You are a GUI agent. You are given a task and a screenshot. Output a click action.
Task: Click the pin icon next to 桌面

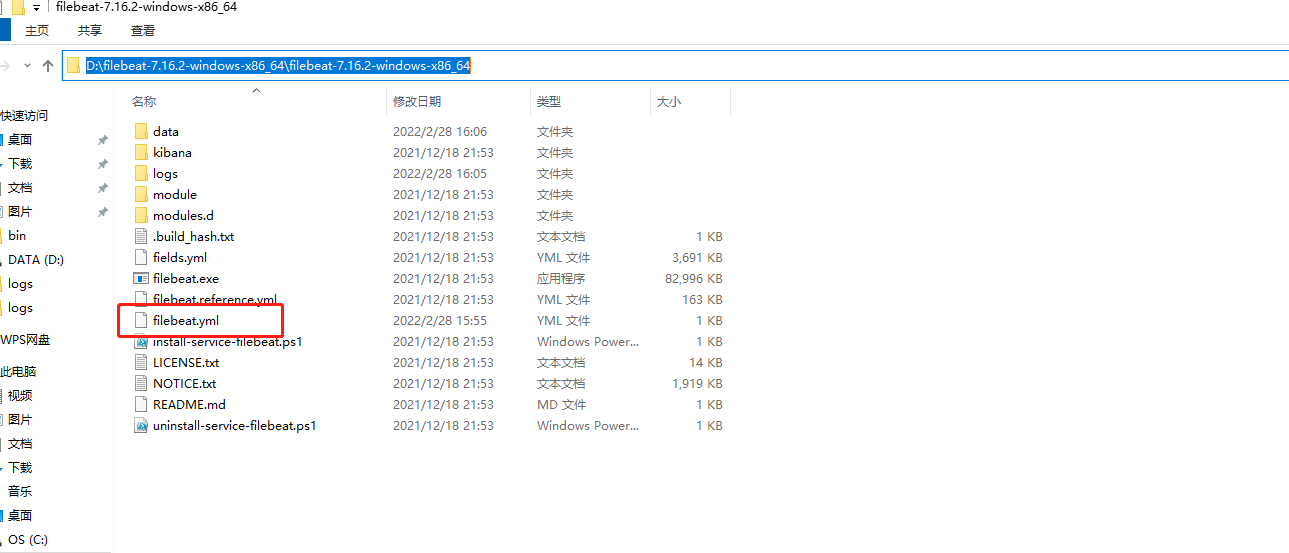[102, 140]
